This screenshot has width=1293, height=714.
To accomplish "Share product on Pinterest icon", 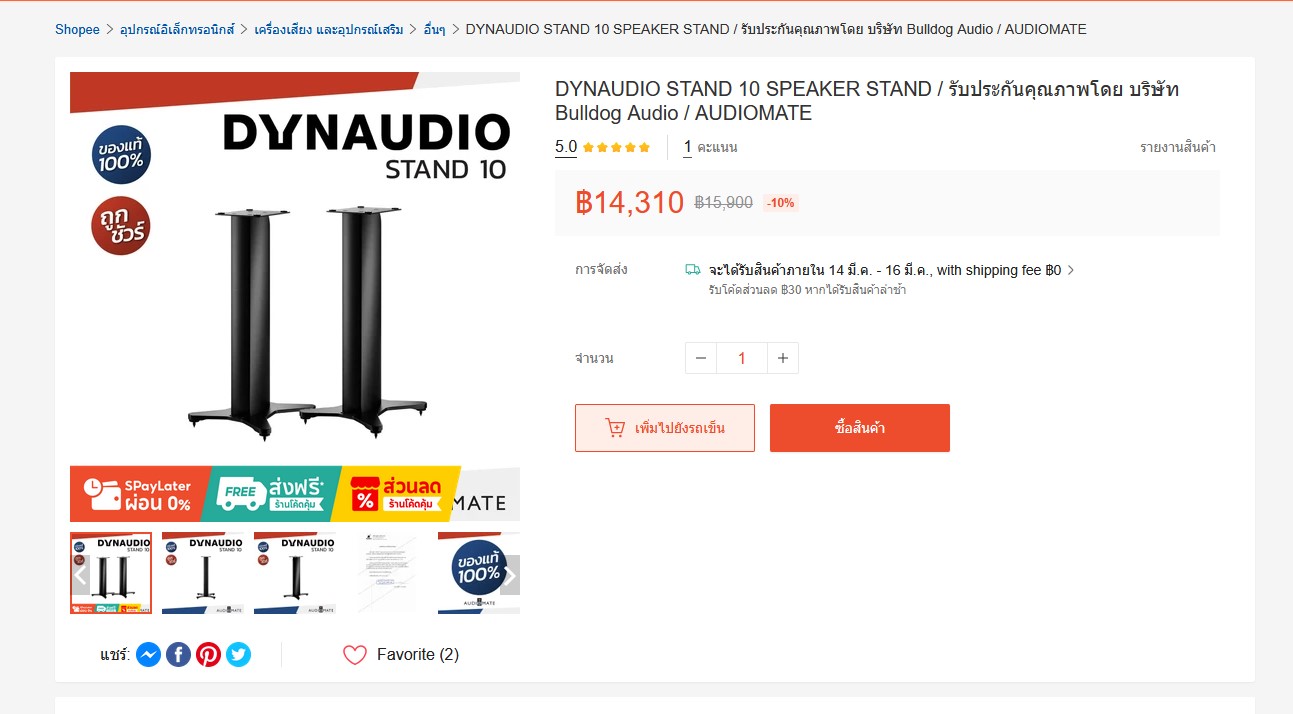I will tap(208, 655).
